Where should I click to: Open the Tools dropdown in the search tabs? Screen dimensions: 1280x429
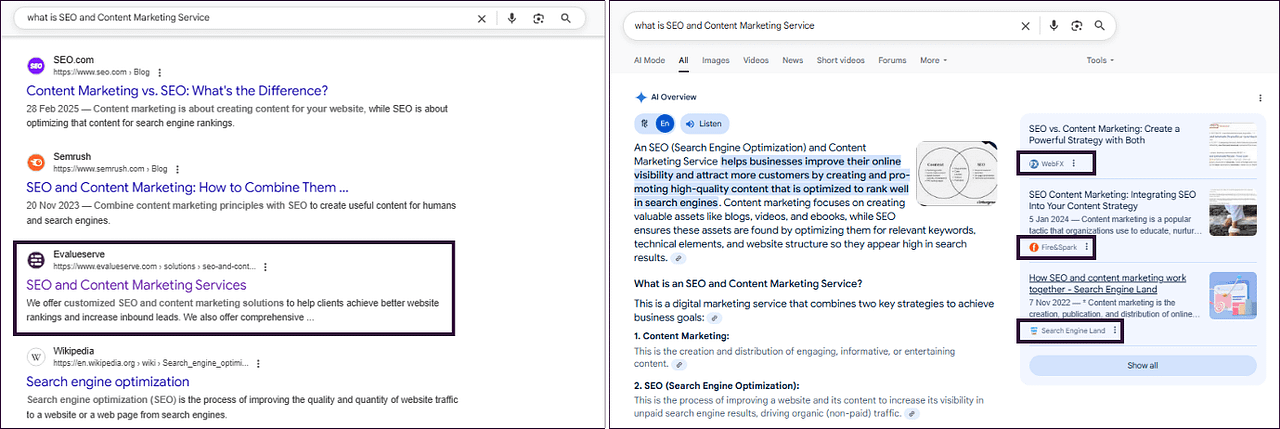pos(1100,60)
